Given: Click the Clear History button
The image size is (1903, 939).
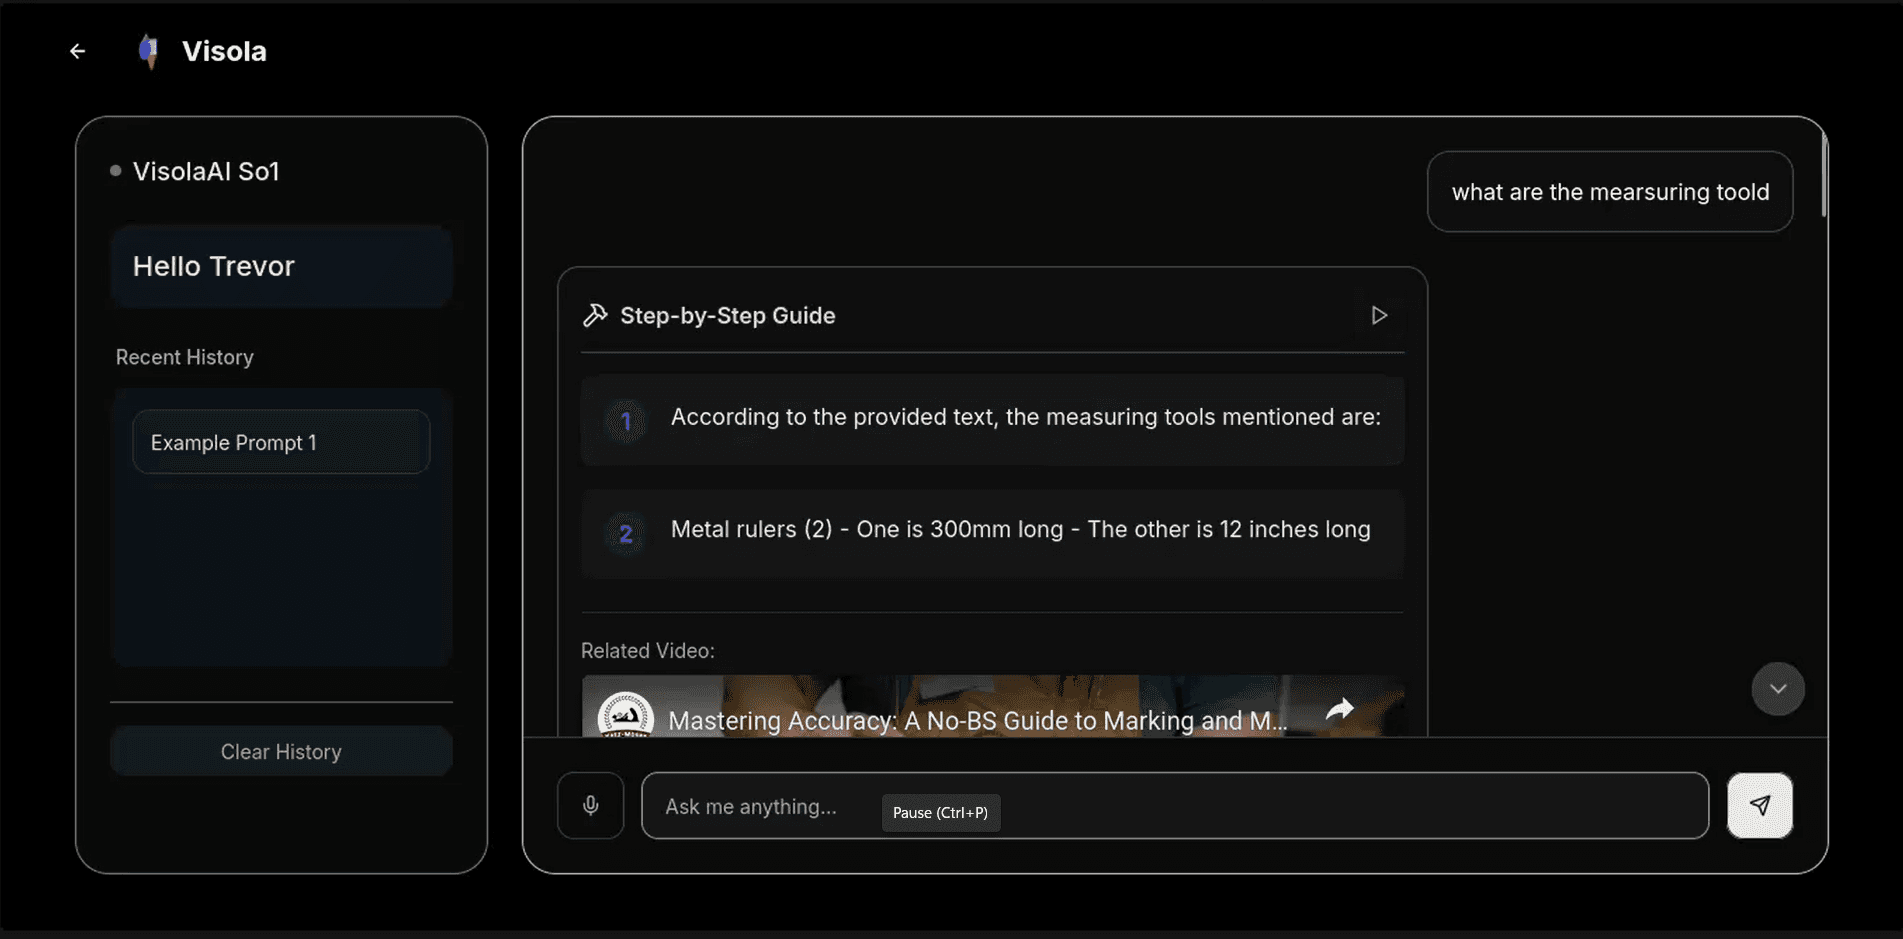Looking at the screenshot, I should tap(281, 751).
